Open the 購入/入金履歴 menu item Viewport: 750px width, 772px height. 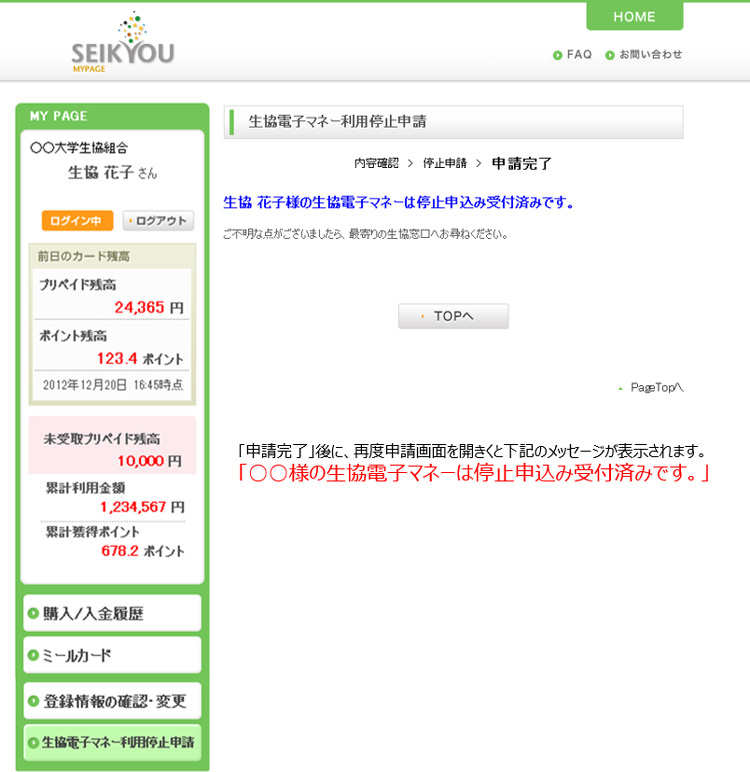112,613
